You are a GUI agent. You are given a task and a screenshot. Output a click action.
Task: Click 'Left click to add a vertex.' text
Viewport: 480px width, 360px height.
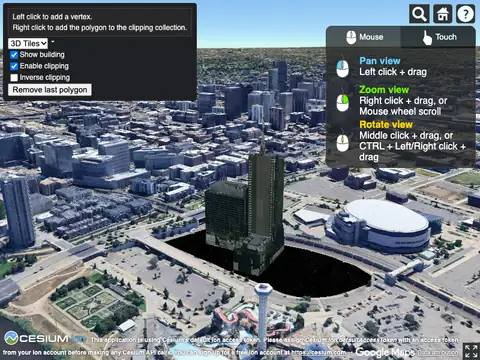pos(52,17)
